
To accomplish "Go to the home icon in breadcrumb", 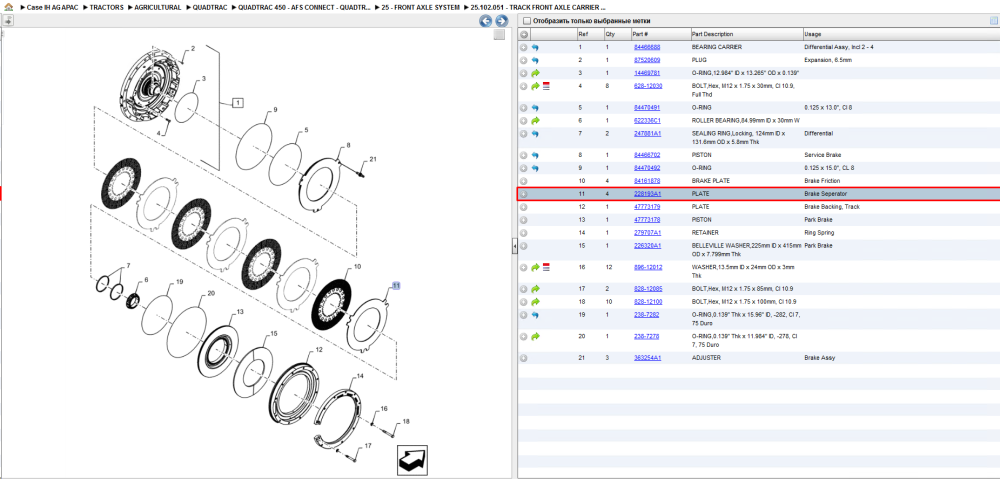I will [8, 6].
